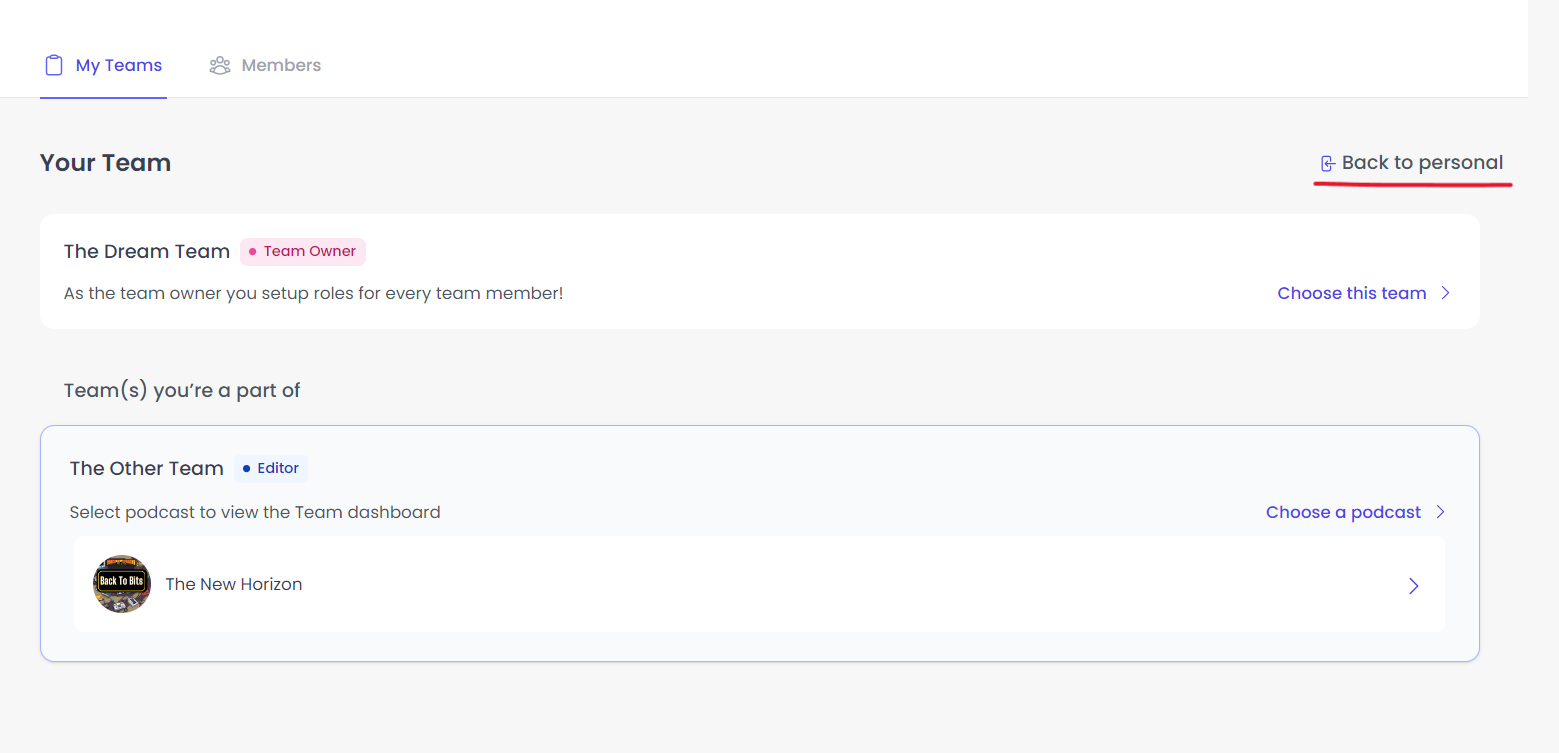
Task: Expand The New Horizon podcast entry
Action: point(758,584)
